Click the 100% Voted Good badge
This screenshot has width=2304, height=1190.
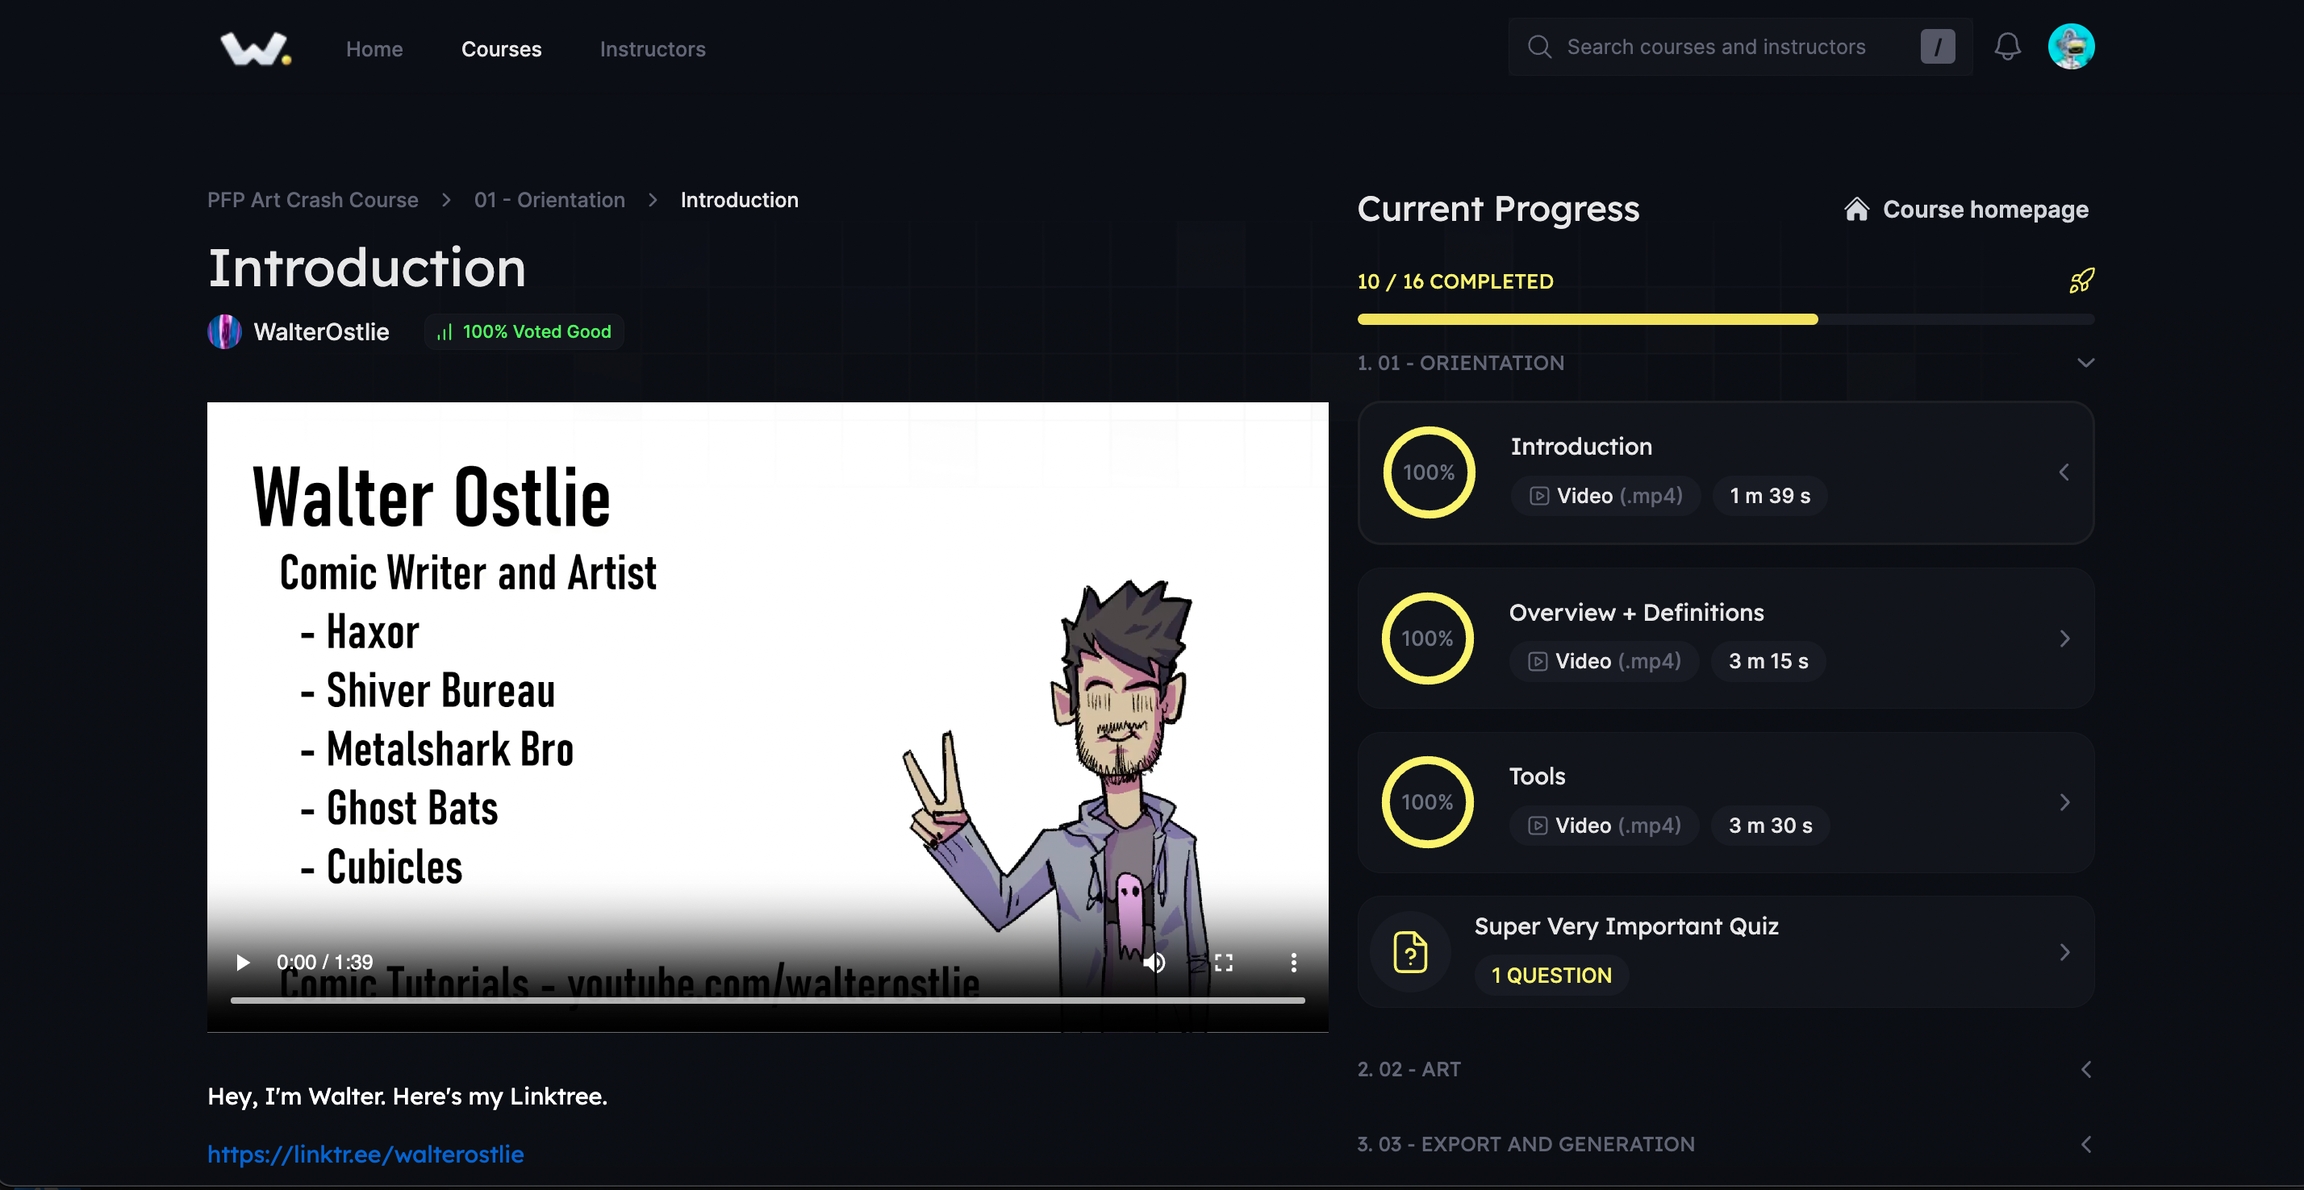pos(525,332)
